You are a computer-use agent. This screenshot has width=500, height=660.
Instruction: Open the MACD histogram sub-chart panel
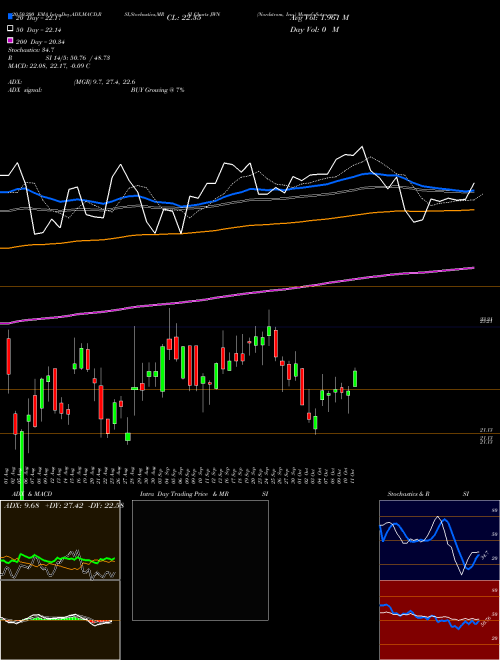(60, 620)
